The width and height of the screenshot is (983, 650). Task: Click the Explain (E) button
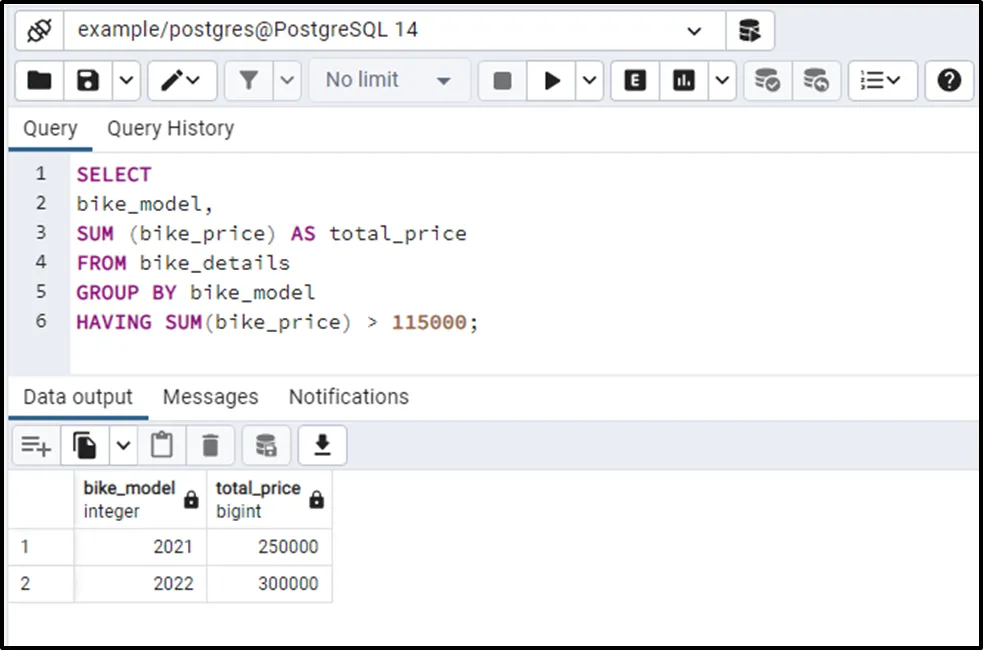(x=635, y=81)
